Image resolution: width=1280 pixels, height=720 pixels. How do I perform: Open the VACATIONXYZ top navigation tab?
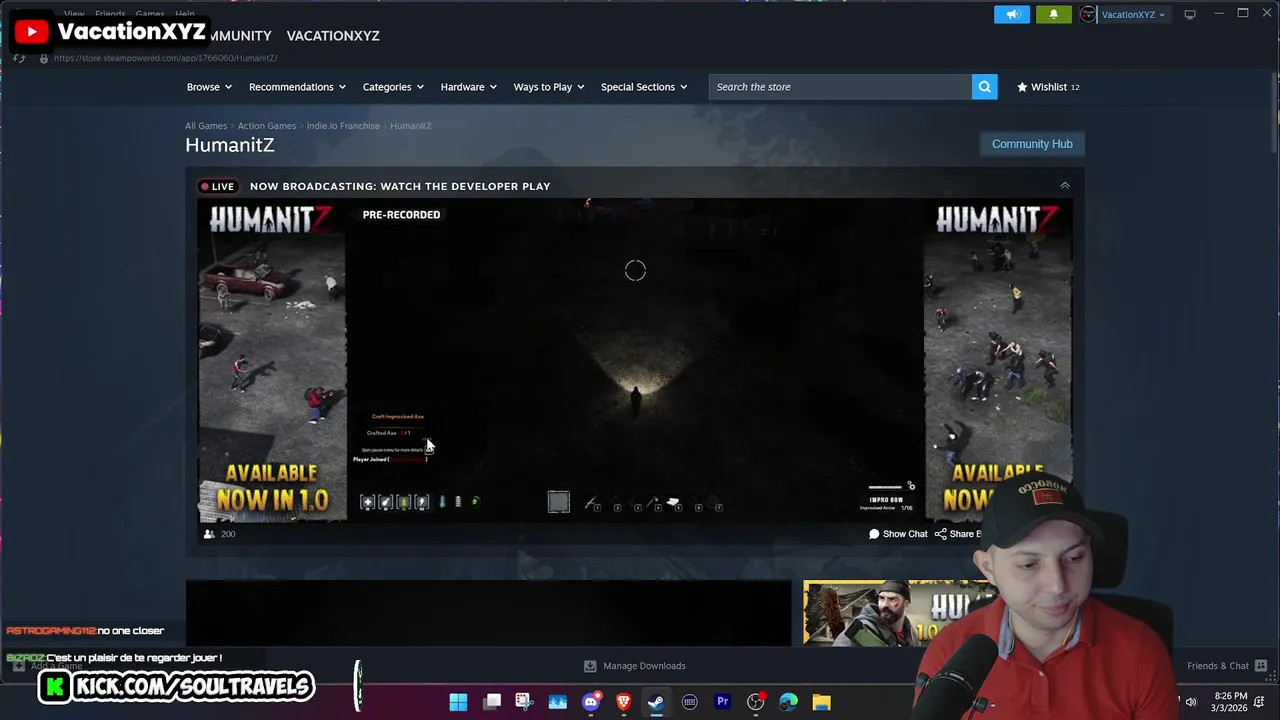coord(333,36)
